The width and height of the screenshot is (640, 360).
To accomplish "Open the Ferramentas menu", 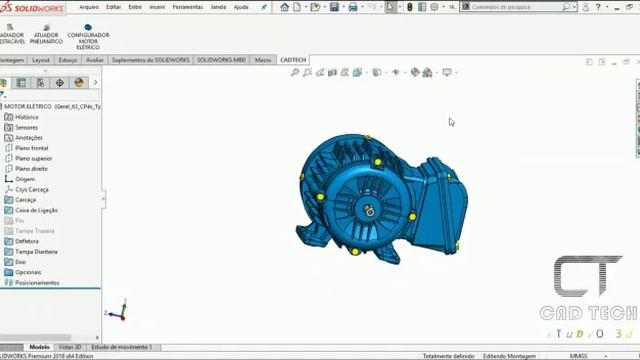I will [187, 7].
